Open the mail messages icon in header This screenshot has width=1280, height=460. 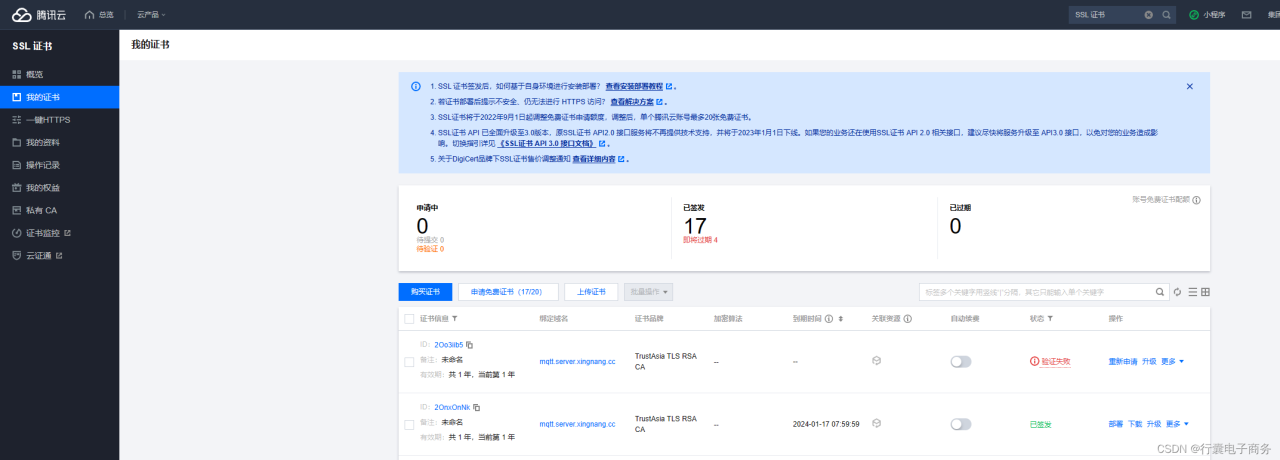click(1246, 15)
